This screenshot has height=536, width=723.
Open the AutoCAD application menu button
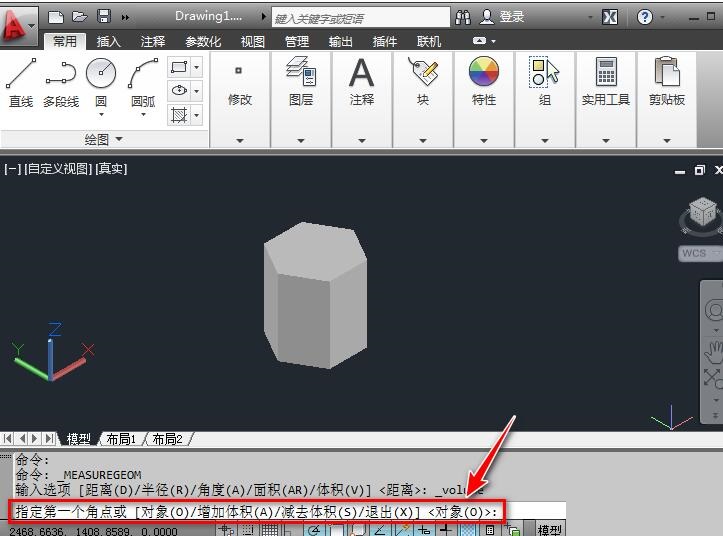click(18, 26)
